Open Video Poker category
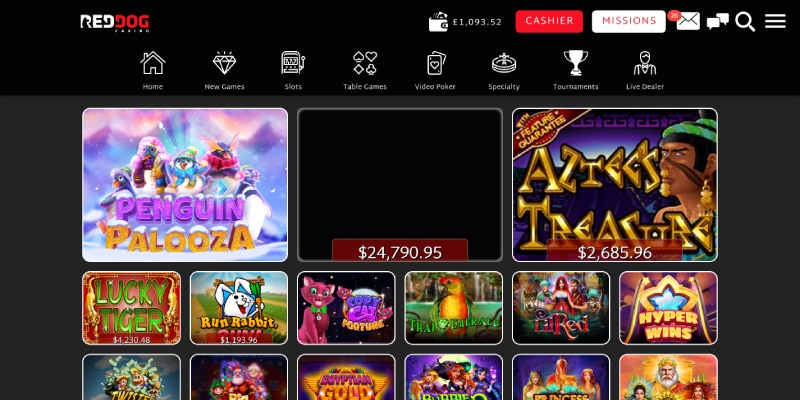The width and height of the screenshot is (800, 400). (x=435, y=70)
